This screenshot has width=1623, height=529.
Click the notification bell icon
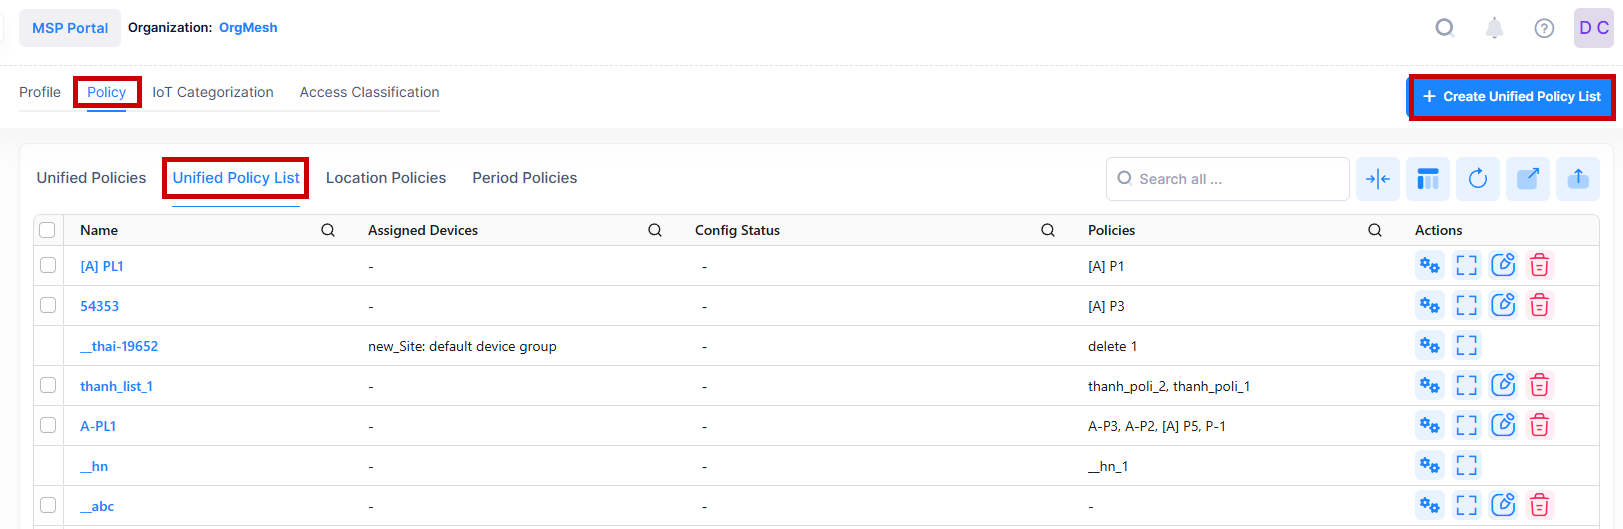click(1494, 28)
